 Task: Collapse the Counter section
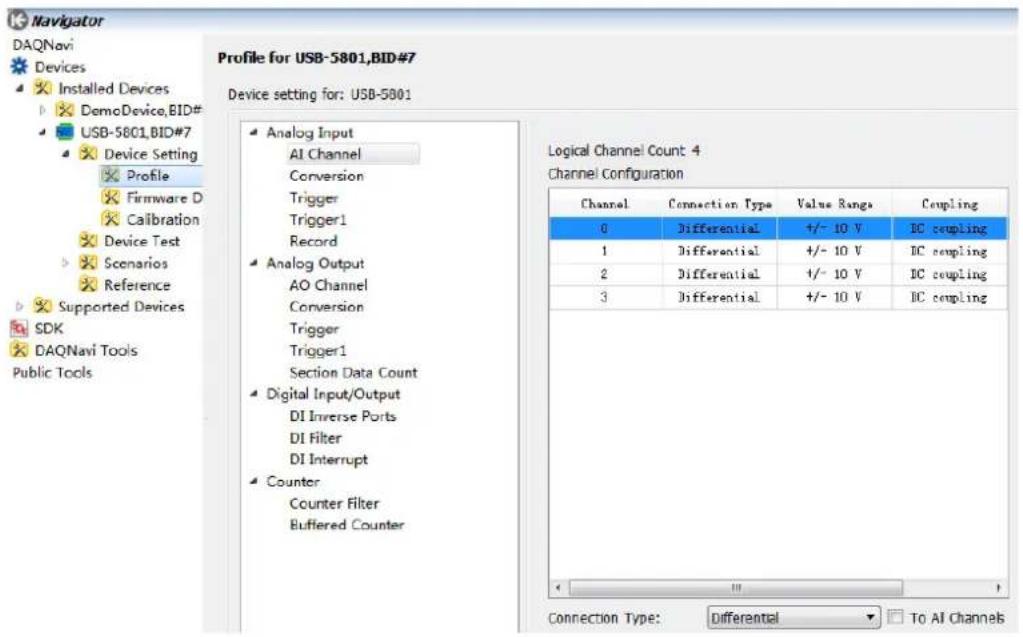click(254, 481)
